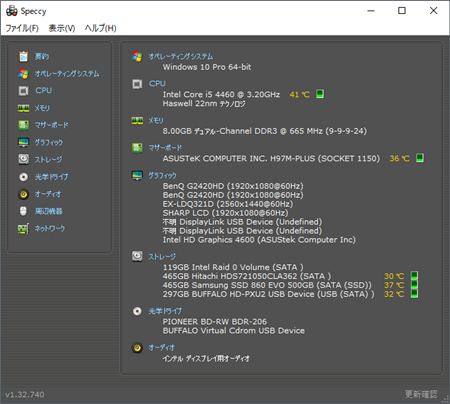
Task: Go to グラフィック in the sidebar
Action: pyautogui.click(x=49, y=142)
